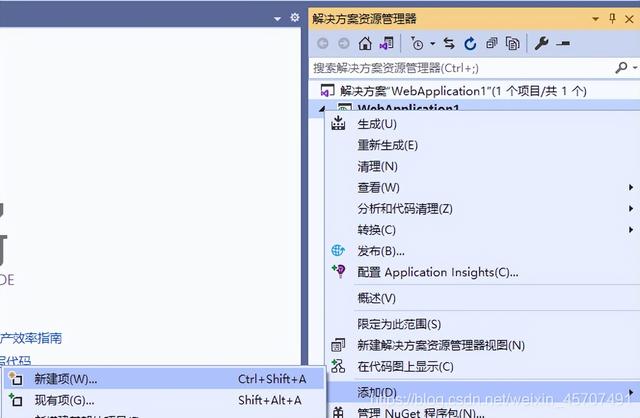The height and width of the screenshot is (418, 640).
Task: Expand the 分析和代码清理(Z) submenu arrow
Action: (x=631, y=209)
